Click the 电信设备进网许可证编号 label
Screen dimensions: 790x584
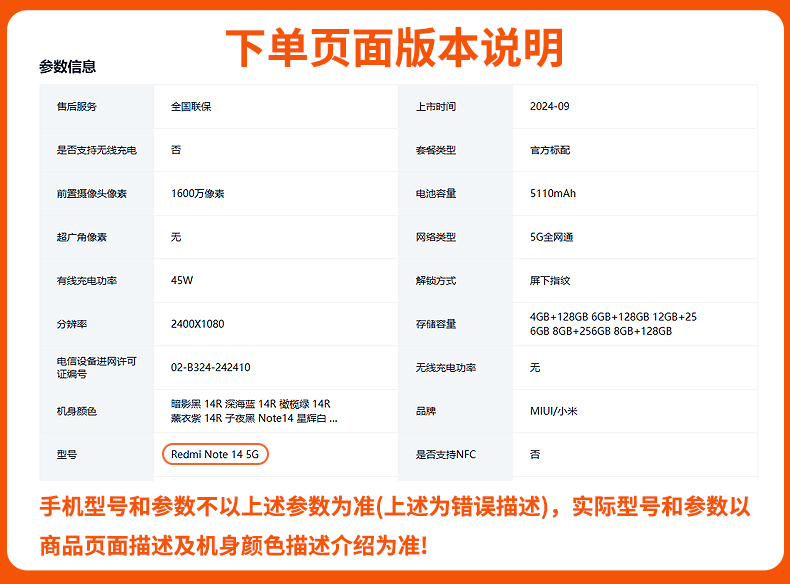[x=97, y=367]
